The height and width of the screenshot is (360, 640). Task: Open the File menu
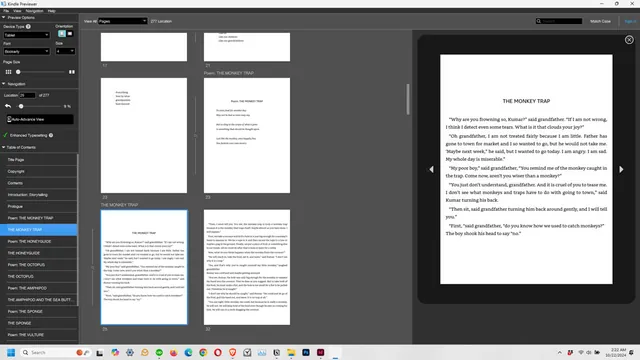(6, 11)
